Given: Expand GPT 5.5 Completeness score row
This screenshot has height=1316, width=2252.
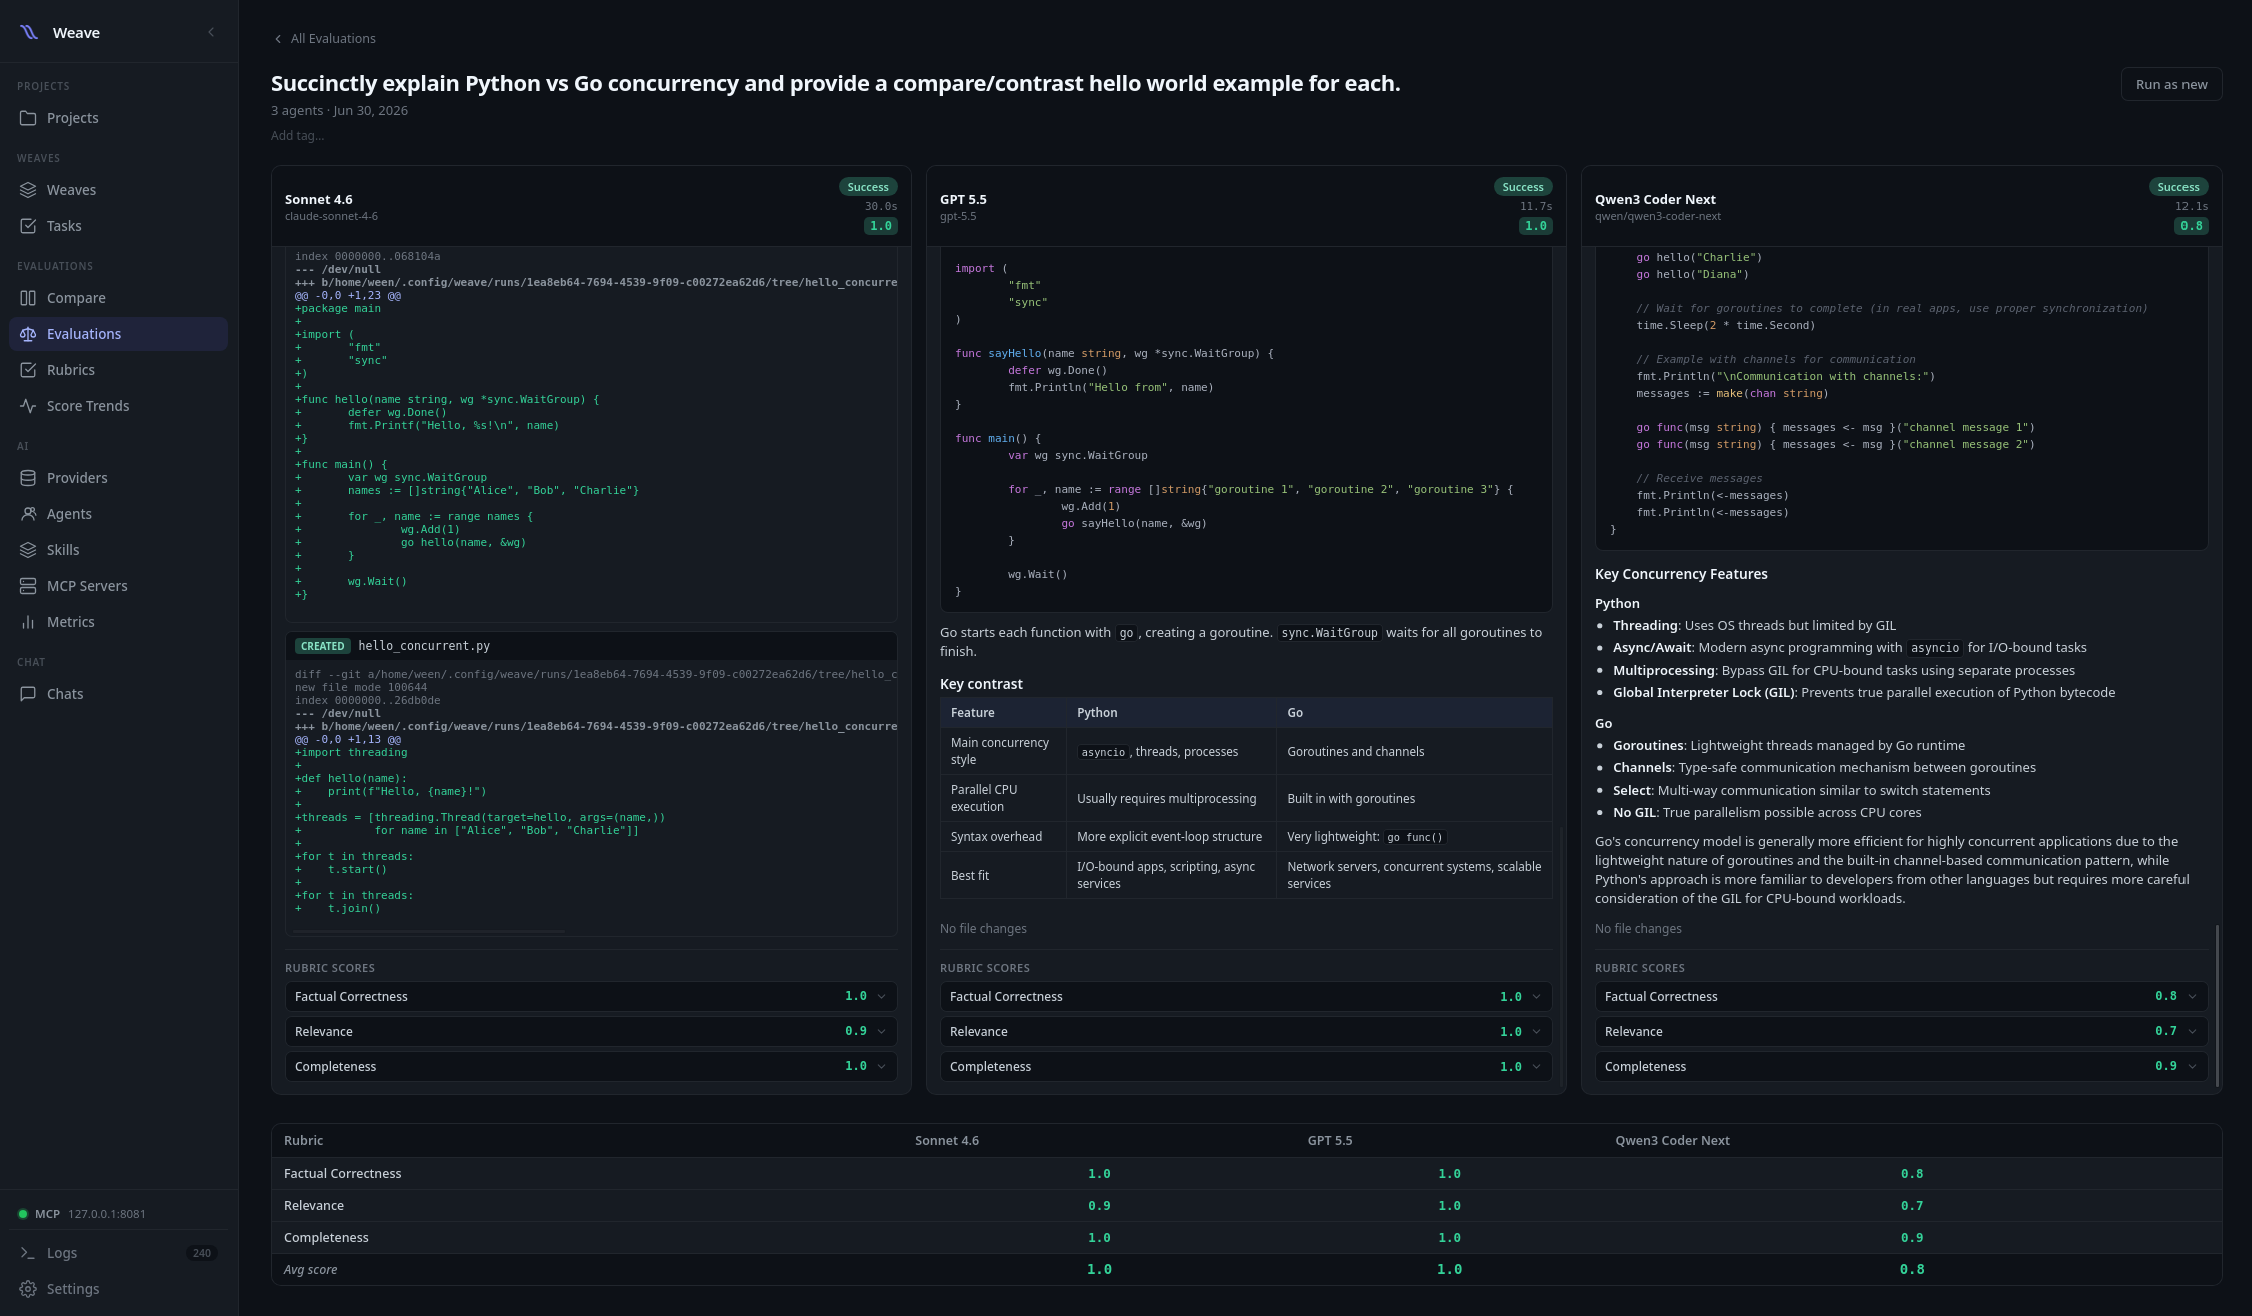Looking at the screenshot, I should click(1246, 1067).
